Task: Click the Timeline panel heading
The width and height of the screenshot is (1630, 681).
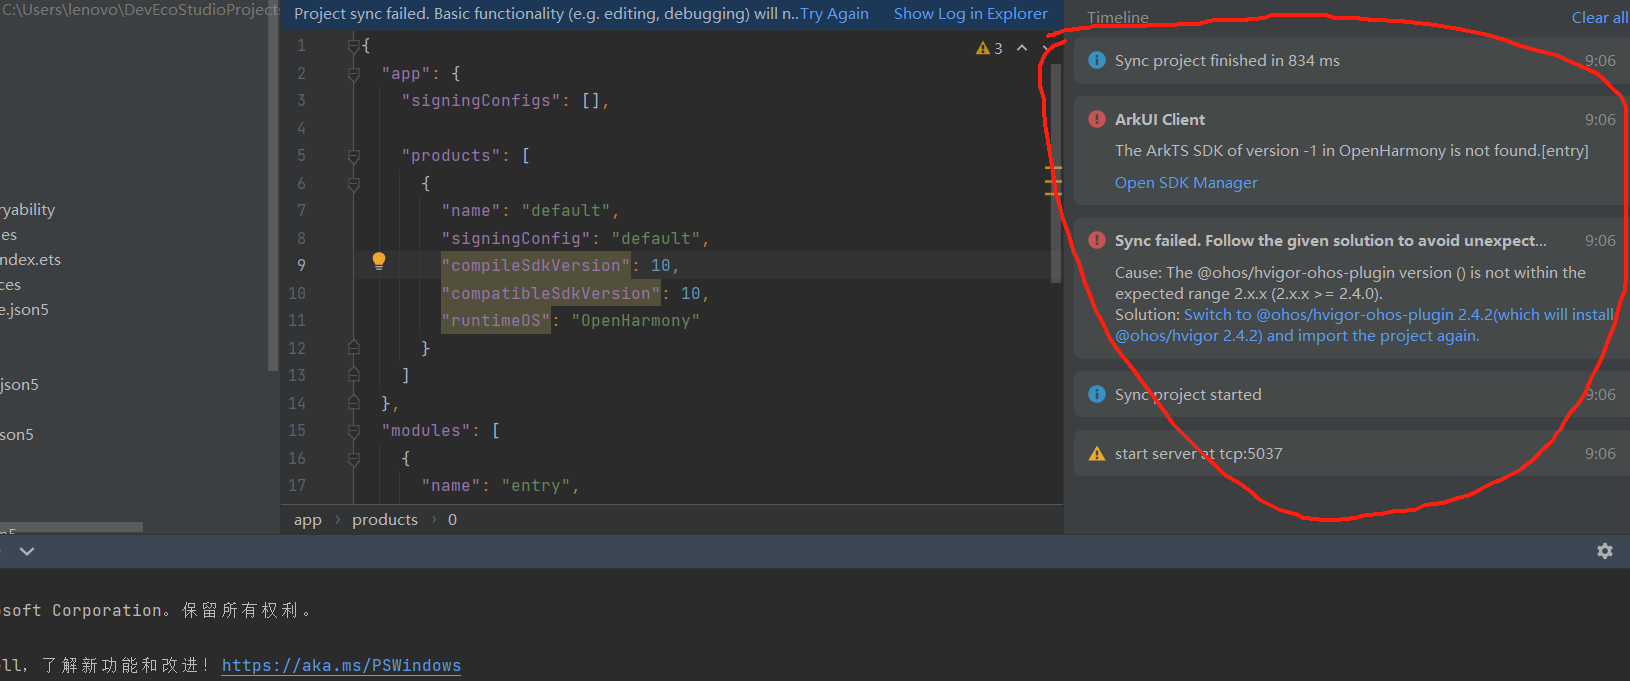Action: click(x=1118, y=17)
